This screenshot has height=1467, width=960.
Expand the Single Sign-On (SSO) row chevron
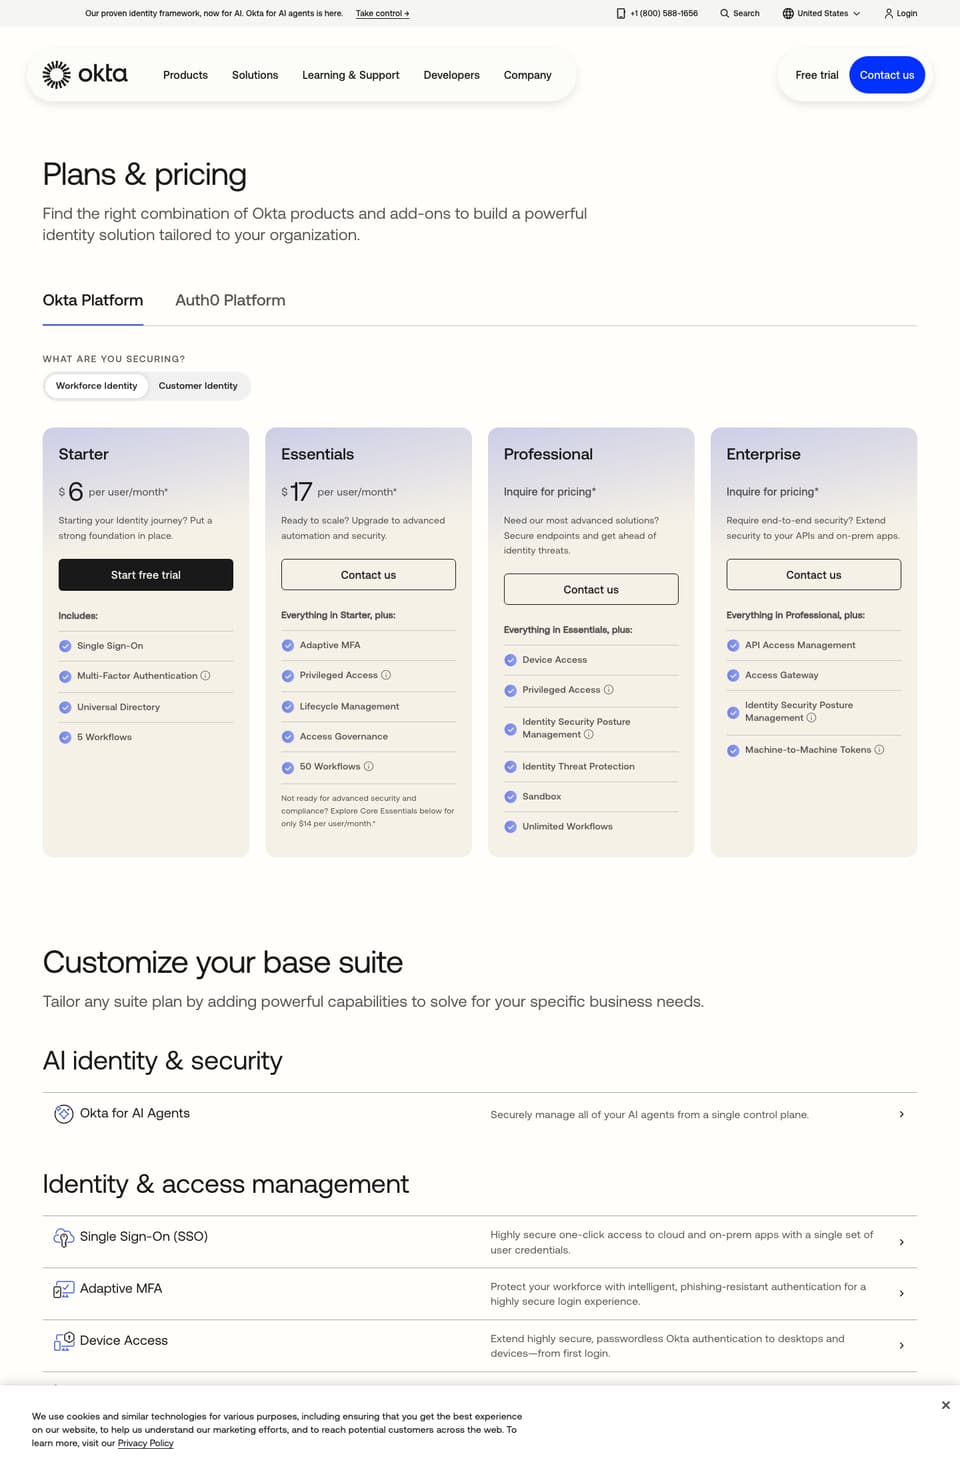[901, 1242]
